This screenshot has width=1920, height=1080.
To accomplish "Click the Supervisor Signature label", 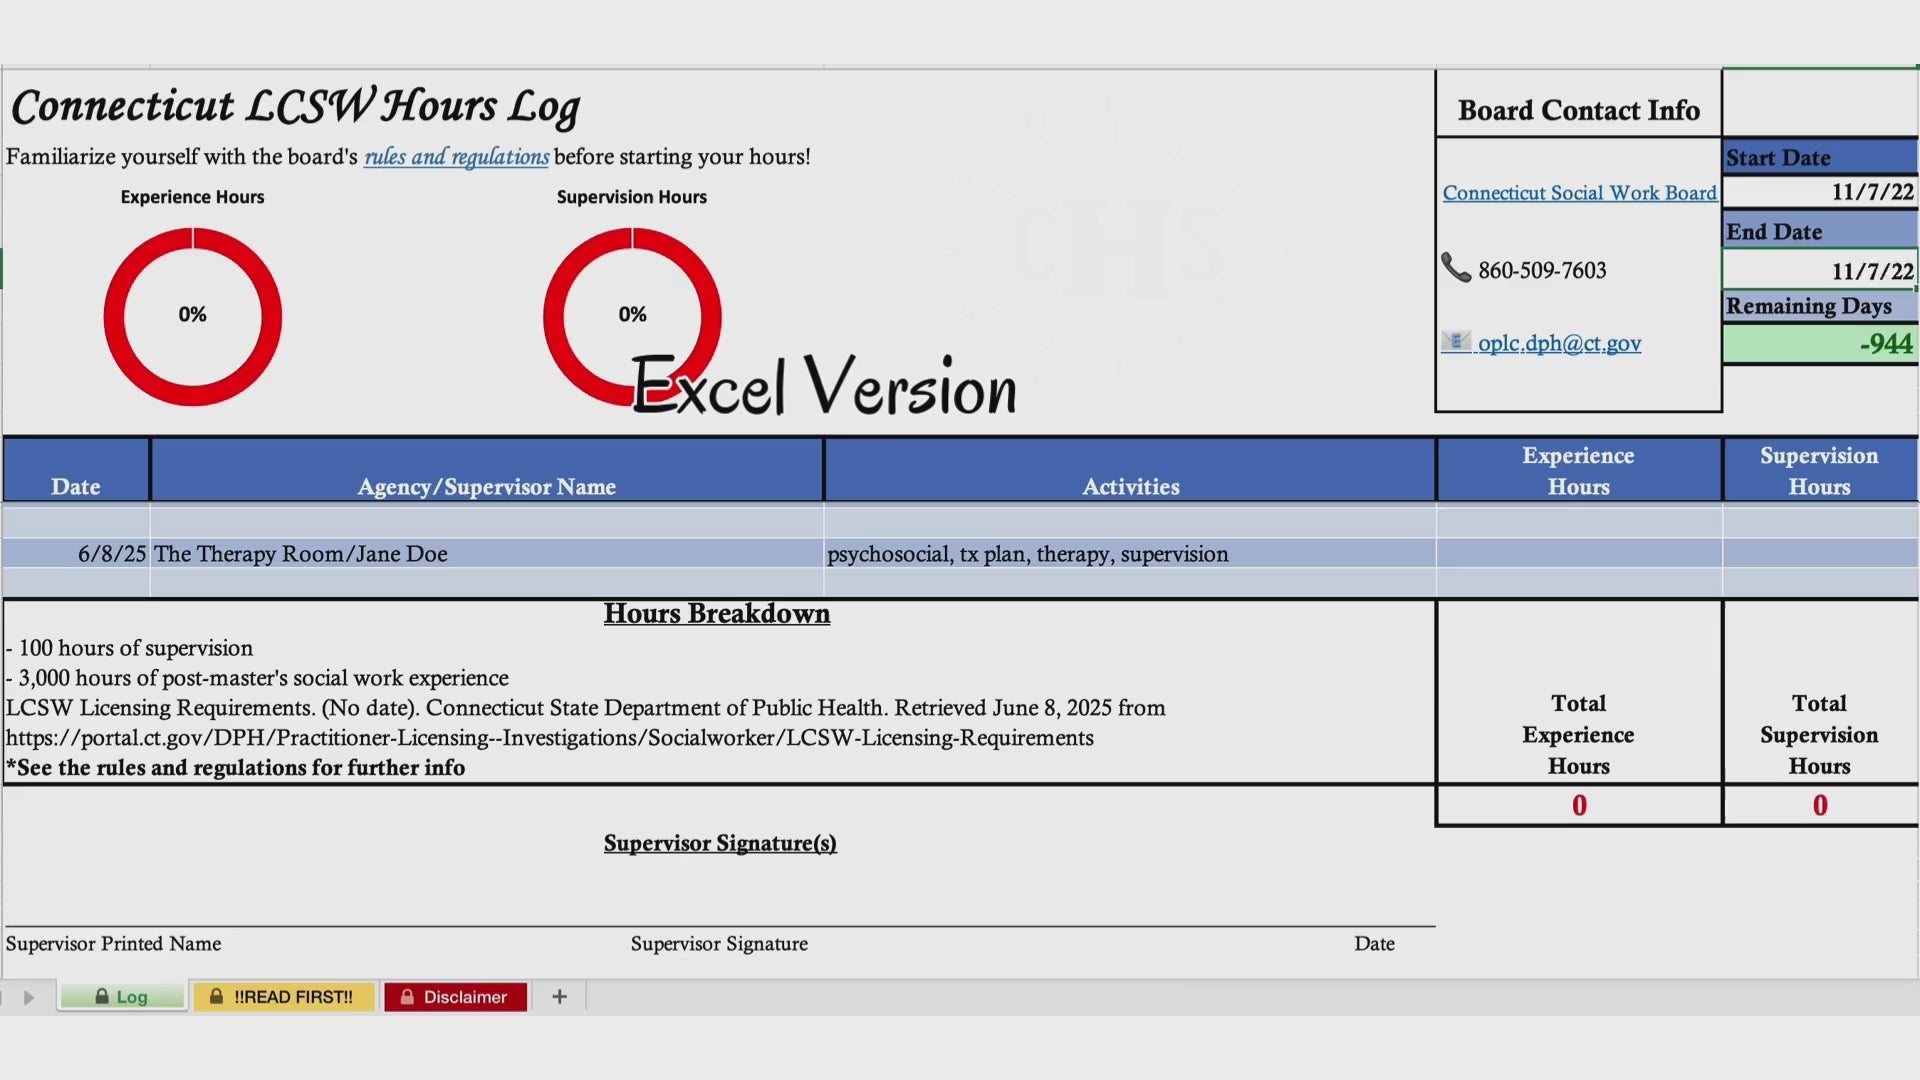I will (x=719, y=943).
